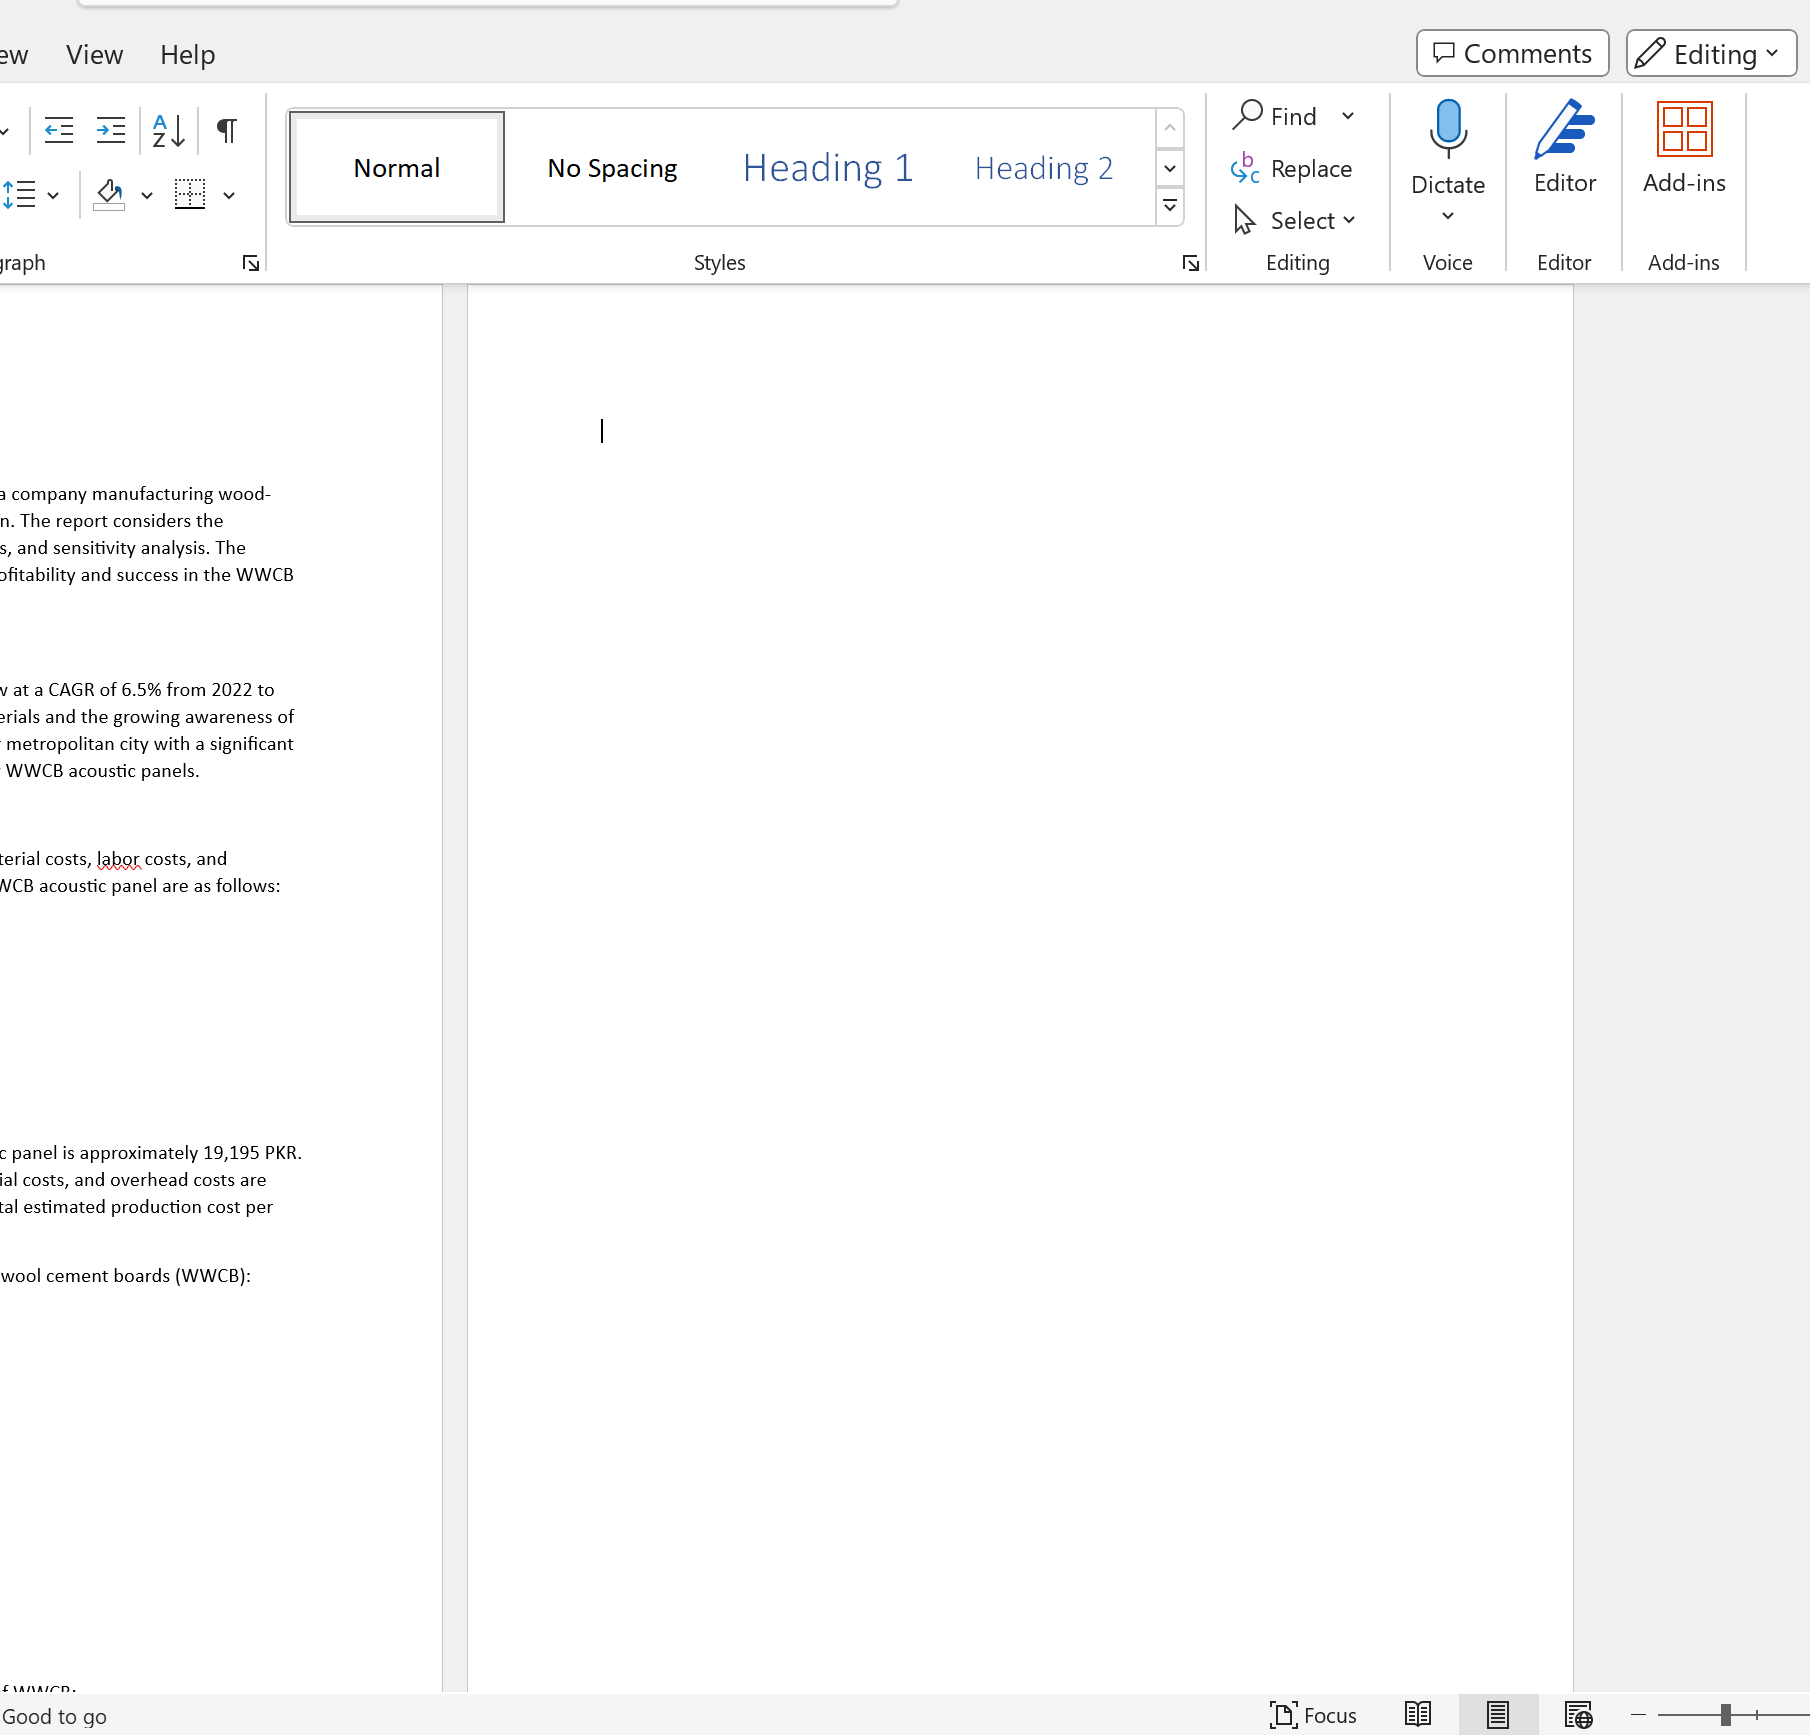This screenshot has width=1810, height=1735.
Task: Click the Increase Indent icon
Action: coord(111,131)
